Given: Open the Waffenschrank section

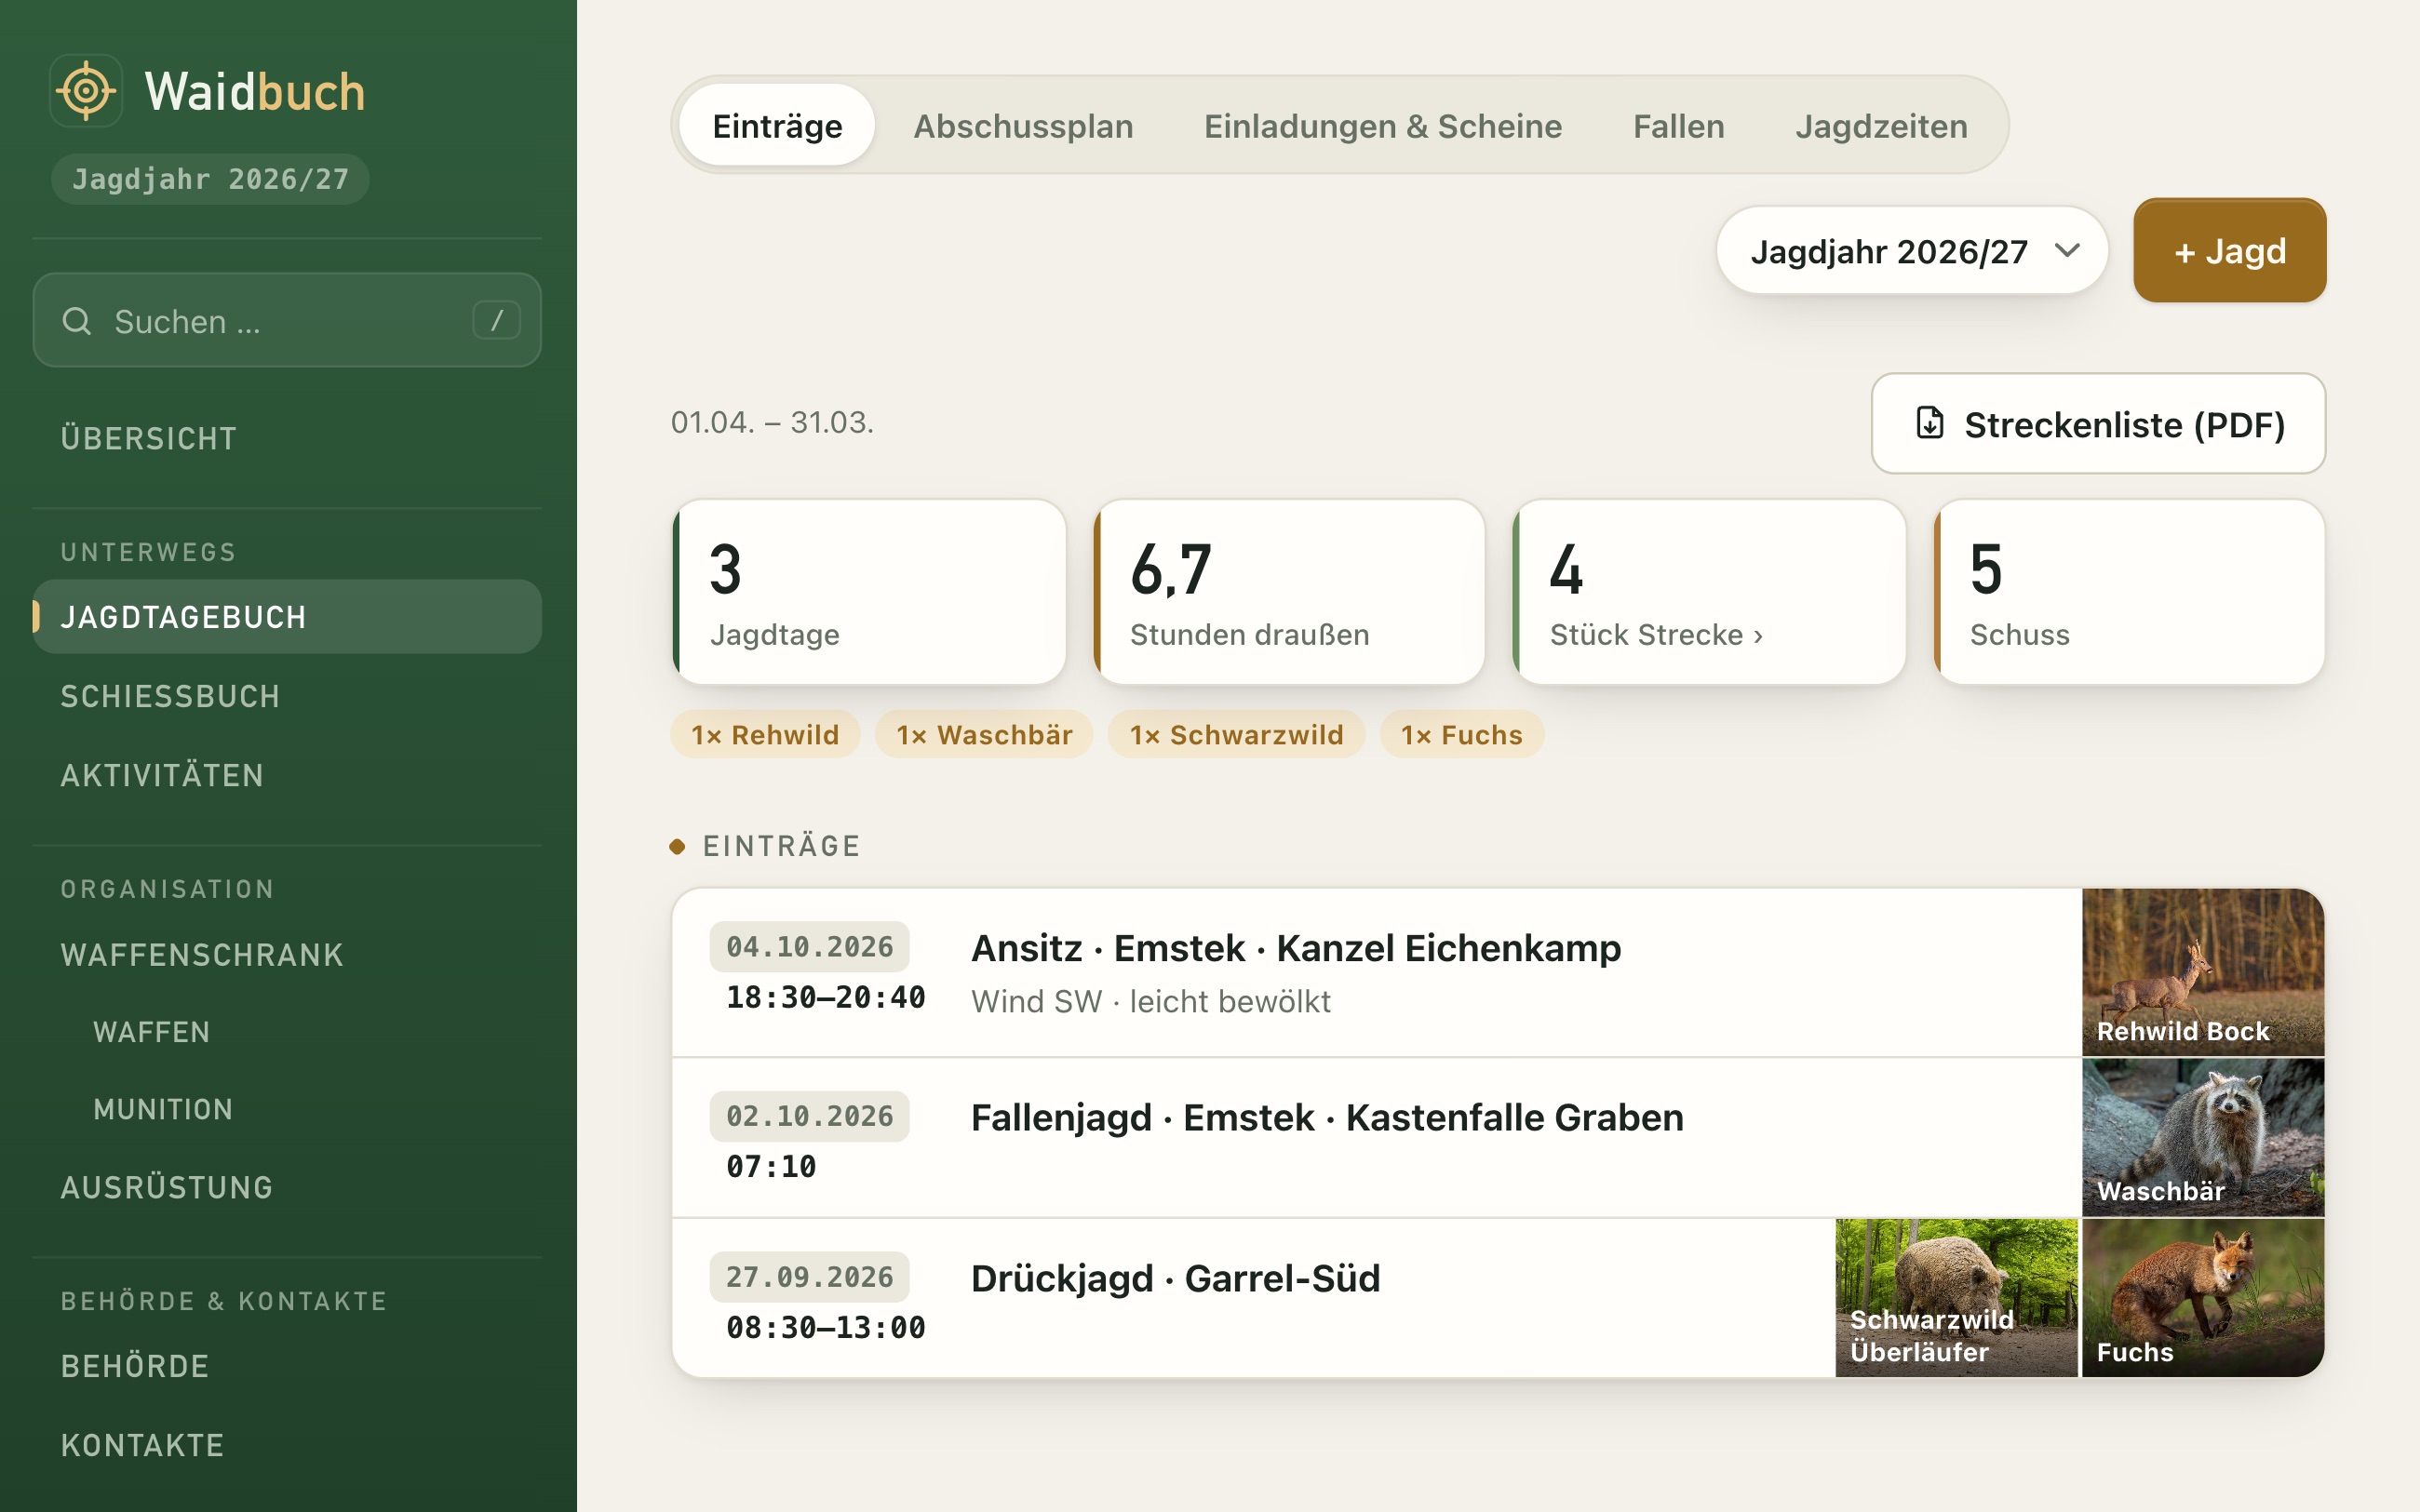Looking at the screenshot, I should [x=287, y=955].
